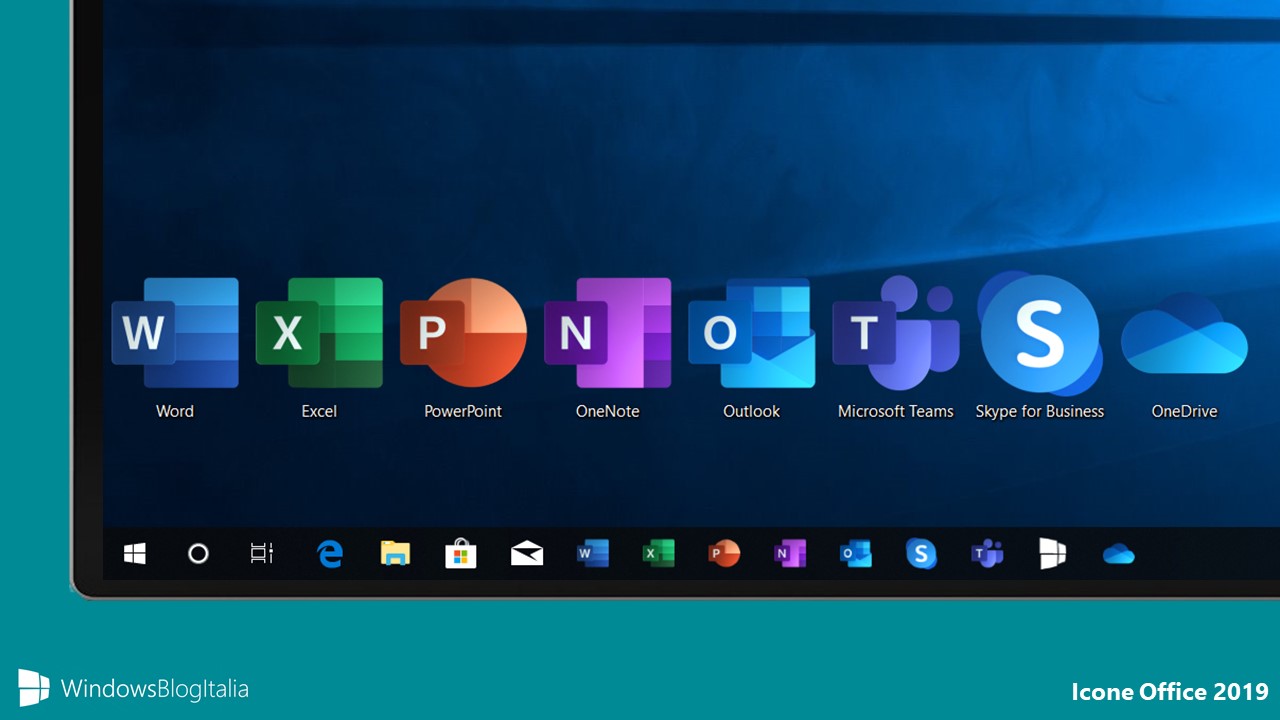Click the "Excel" label text
This screenshot has height=720, width=1280.
coord(319,411)
